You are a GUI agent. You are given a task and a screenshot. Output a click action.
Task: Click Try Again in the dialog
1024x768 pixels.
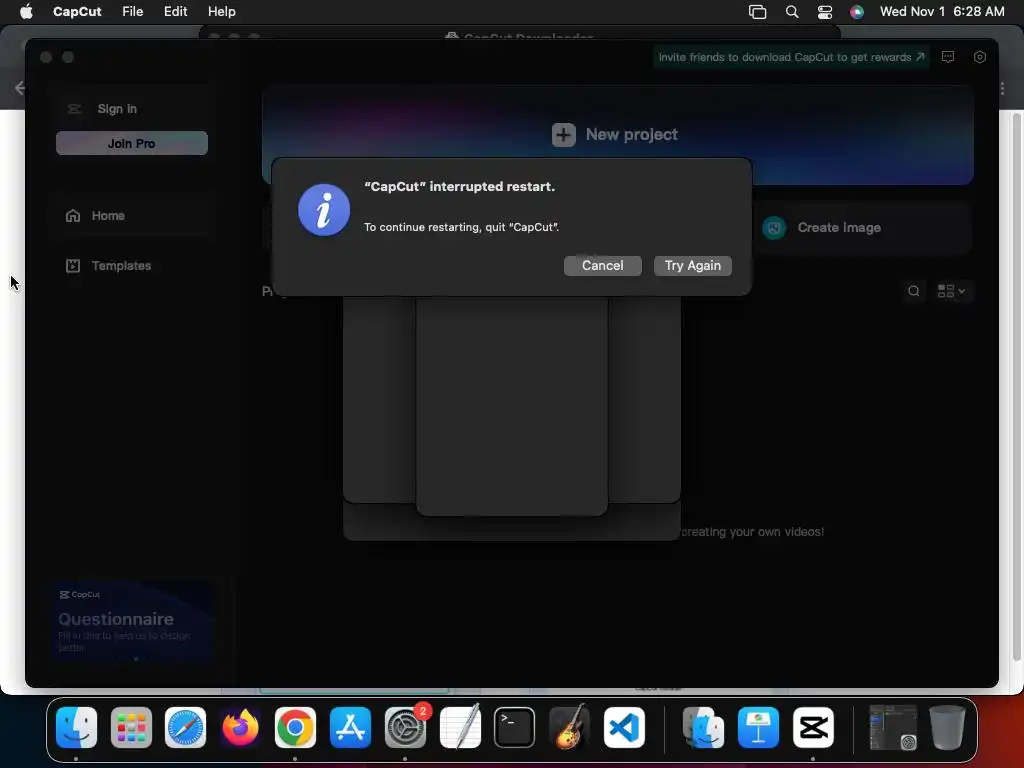coord(692,265)
